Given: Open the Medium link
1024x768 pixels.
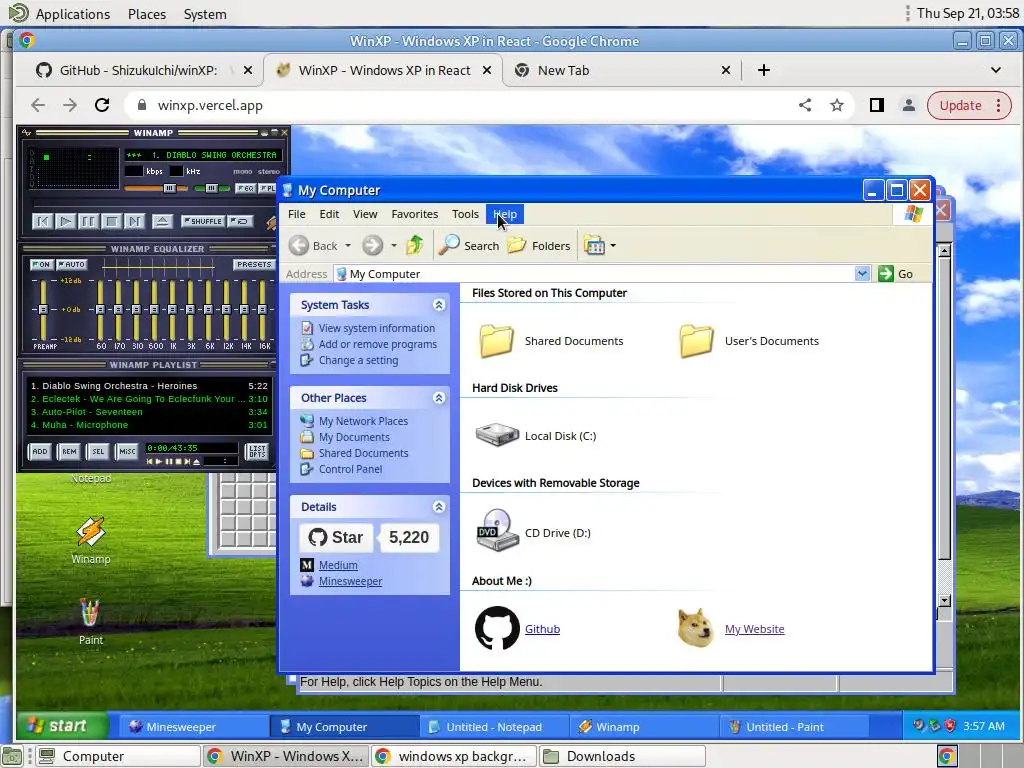Looking at the screenshot, I should 338,565.
